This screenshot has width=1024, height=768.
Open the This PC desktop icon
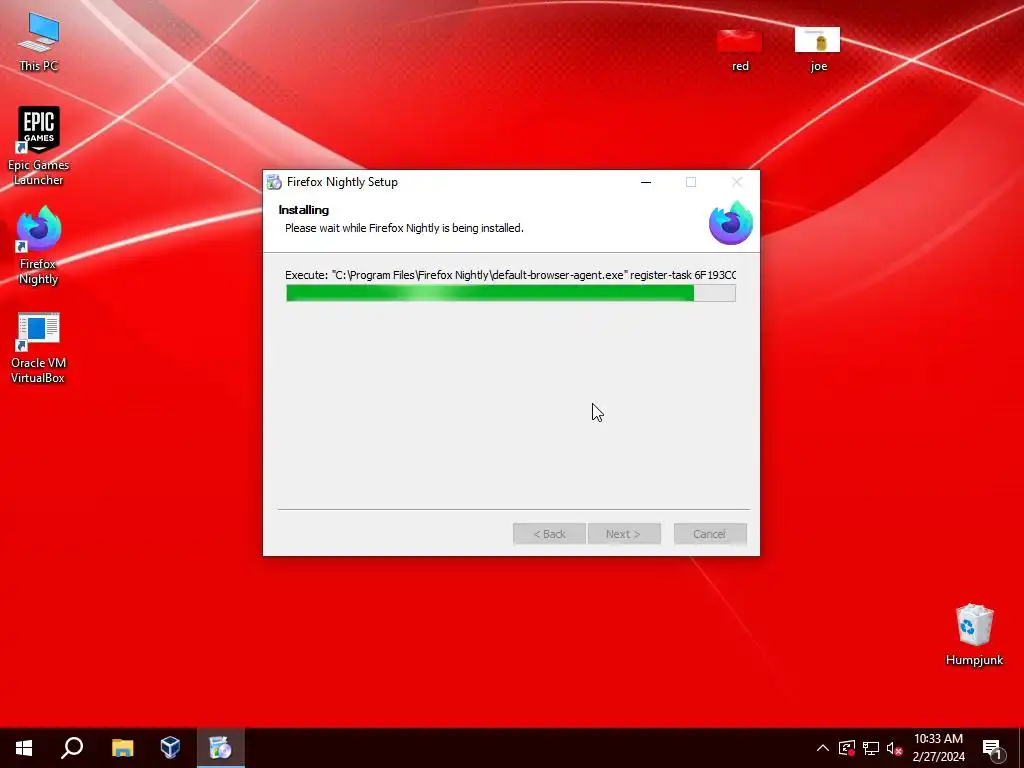pyautogui.click(x=39, y=42)
